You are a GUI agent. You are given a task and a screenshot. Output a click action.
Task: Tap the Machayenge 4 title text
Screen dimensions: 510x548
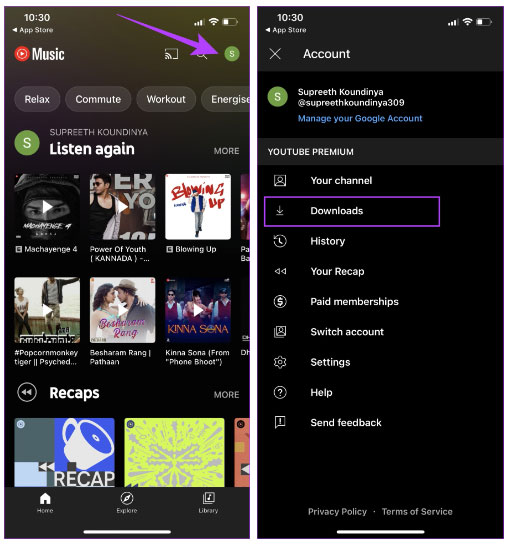click(51, 249)
